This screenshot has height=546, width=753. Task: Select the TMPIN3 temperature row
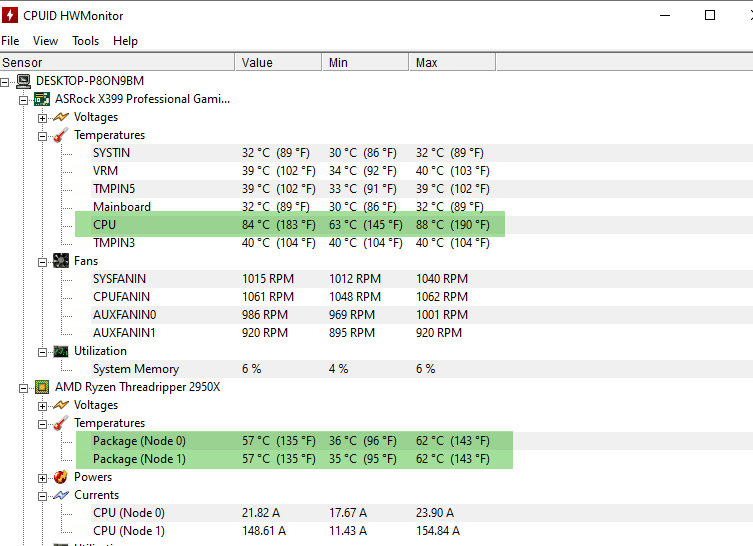click(x=422, y=243)
